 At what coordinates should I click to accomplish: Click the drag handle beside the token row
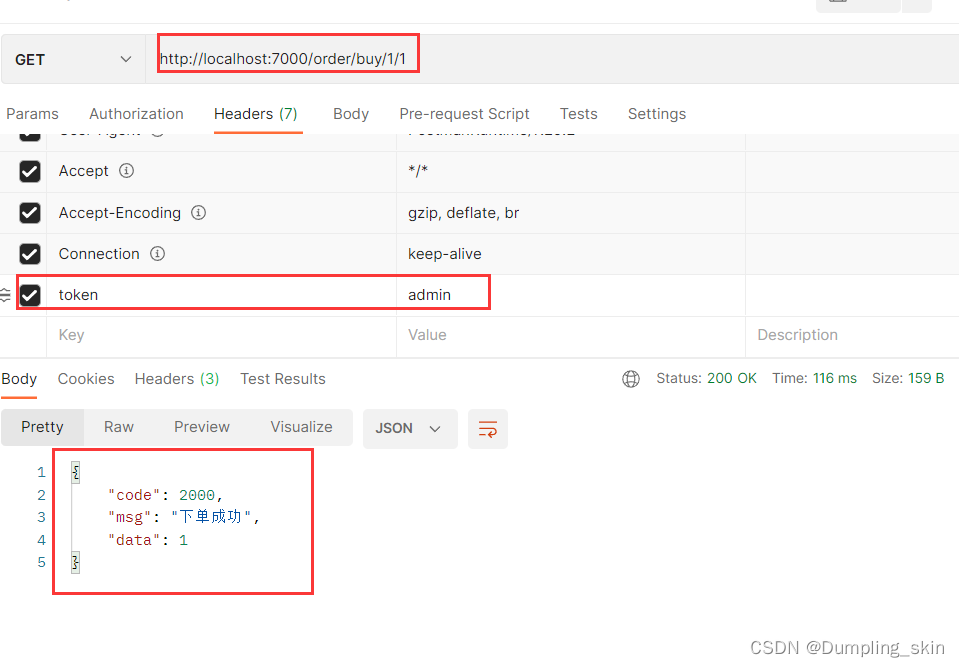click(x=7, y=294)
